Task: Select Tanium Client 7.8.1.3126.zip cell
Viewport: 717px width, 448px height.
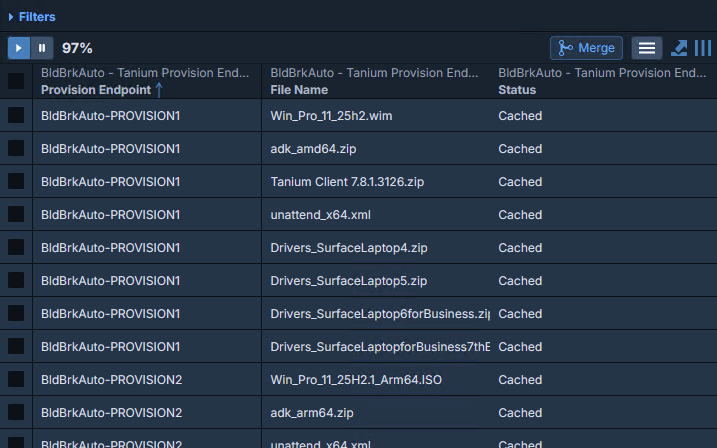Action: pos(347,182)
